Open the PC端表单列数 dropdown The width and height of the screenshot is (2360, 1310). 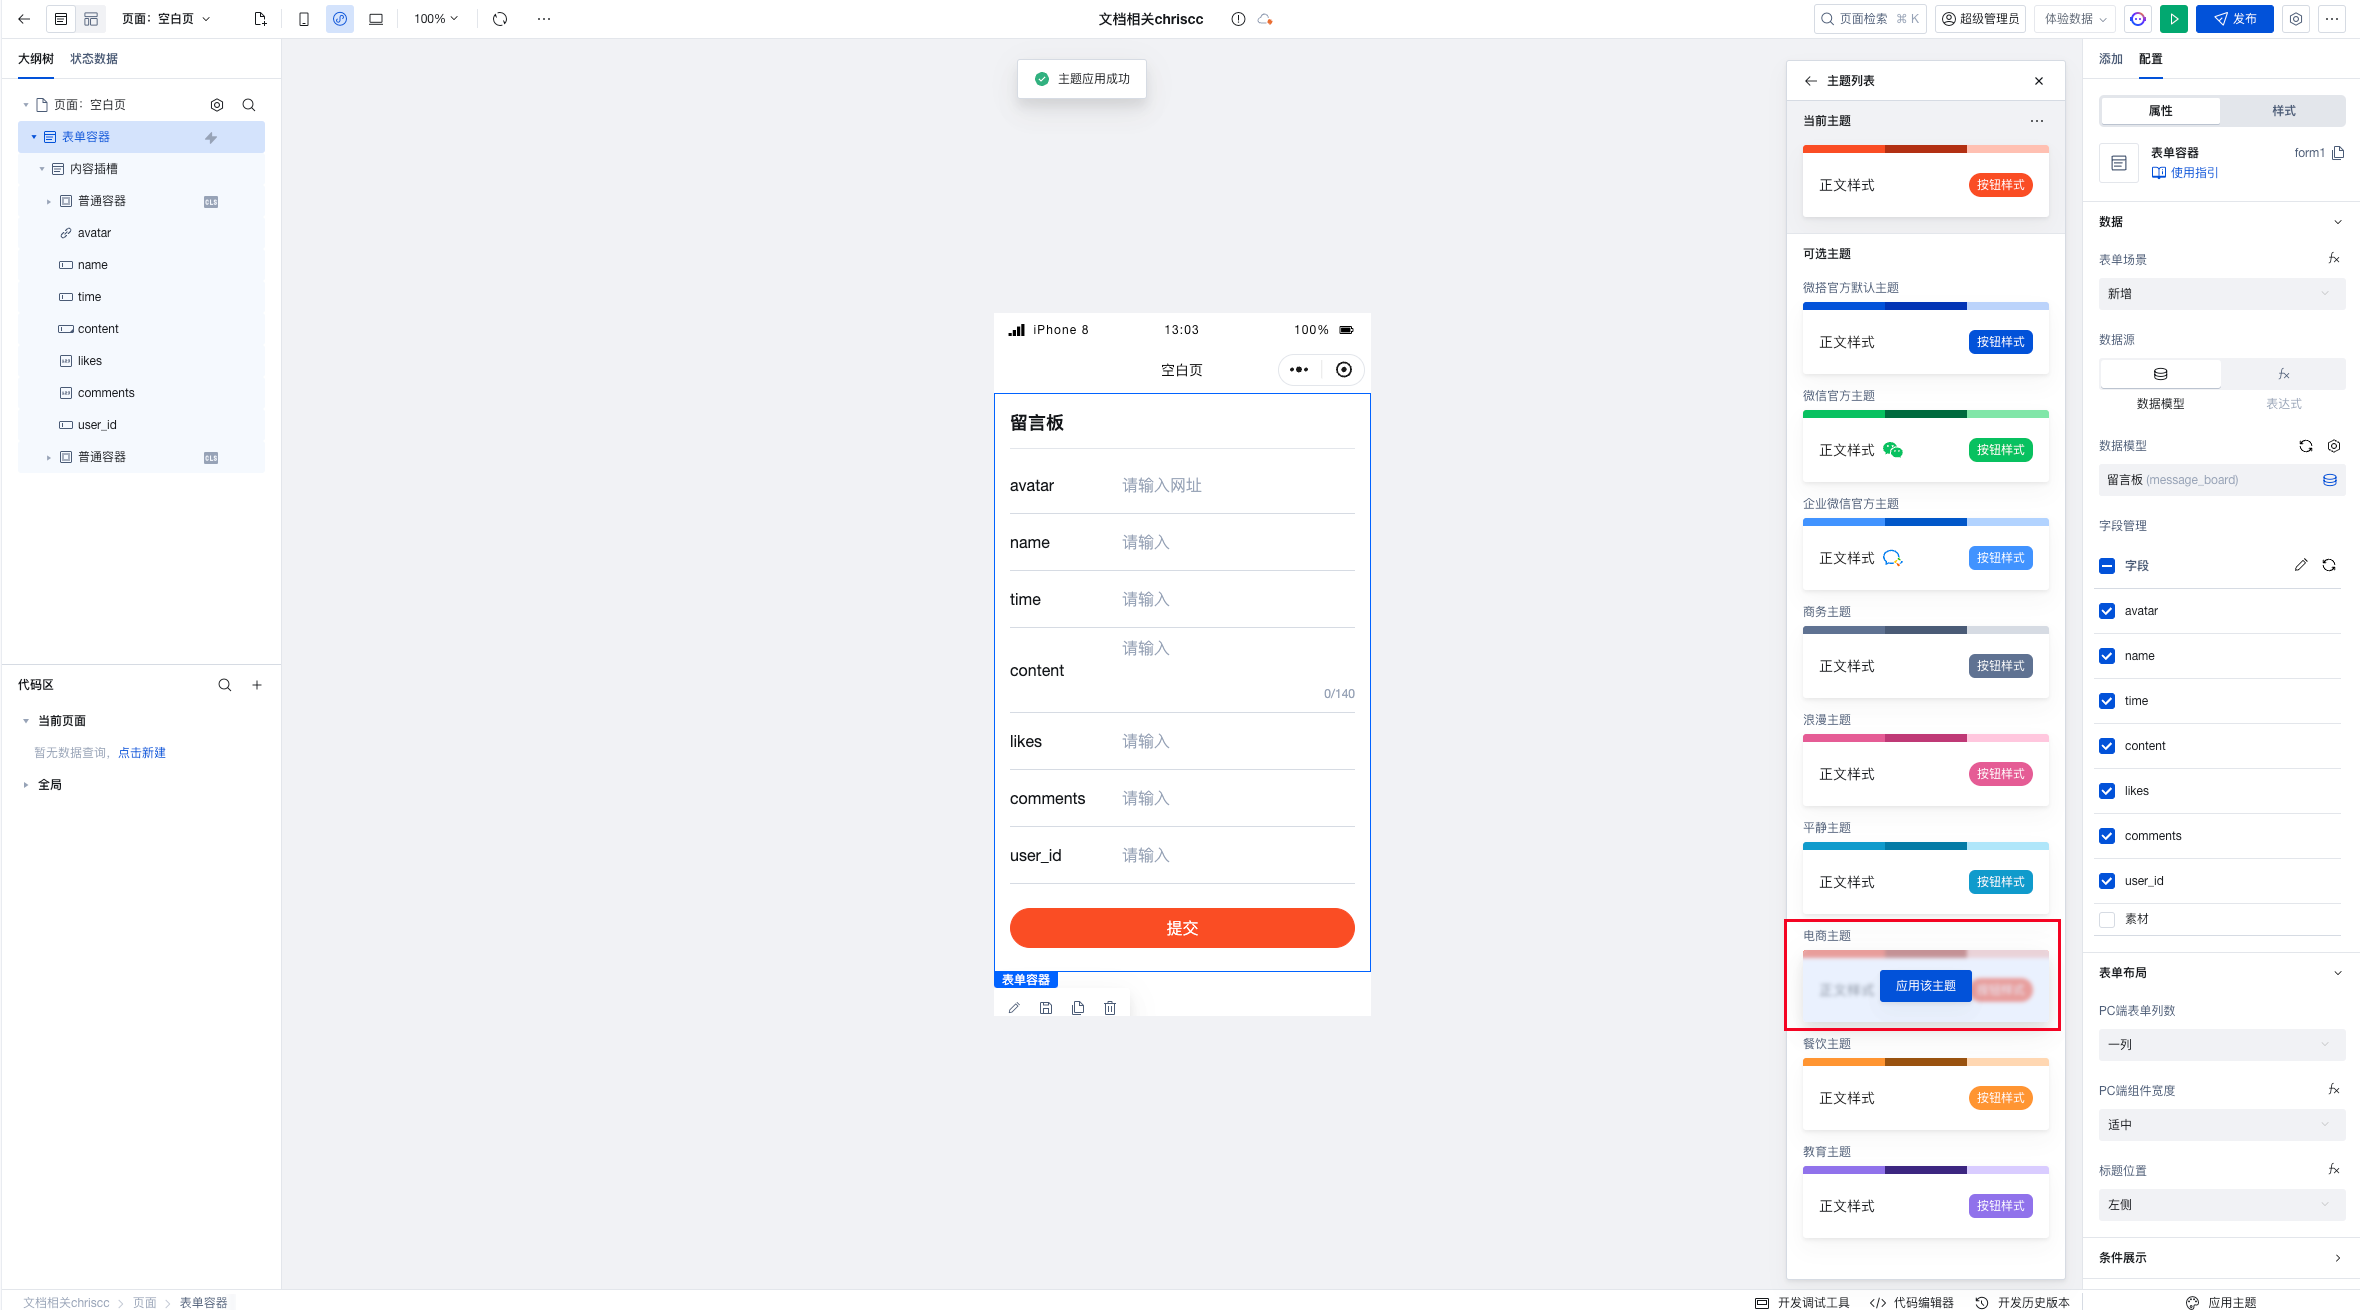(x=2220, y=1044)
